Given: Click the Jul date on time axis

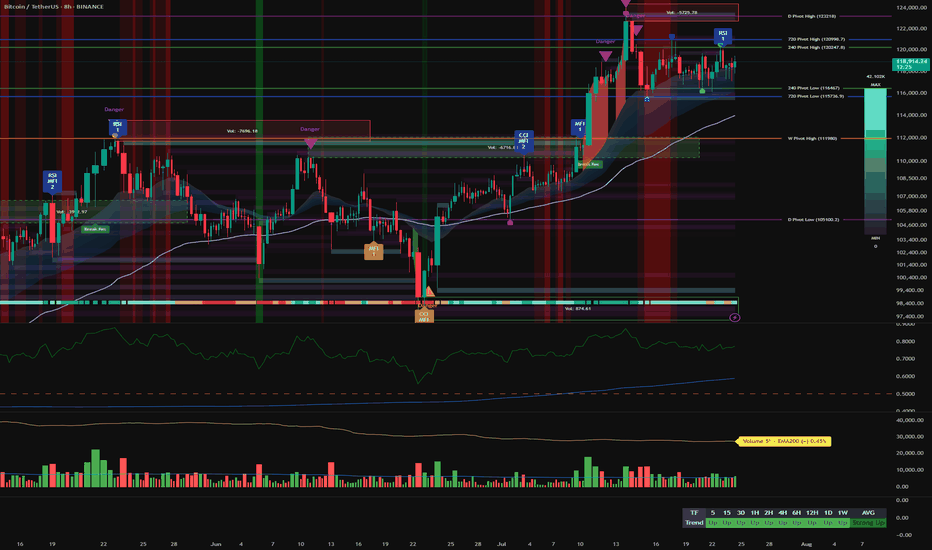Looking at the screenshot, I should click(502, 544).
